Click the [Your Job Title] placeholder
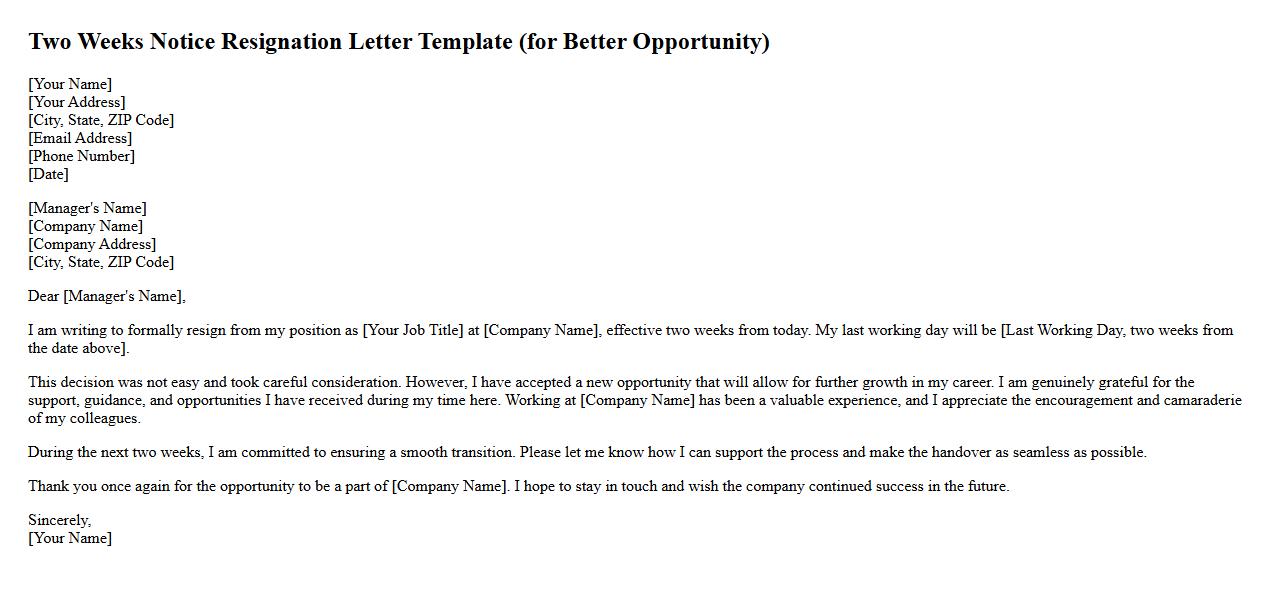Viewport: 1278px width, 601px height. click(x=413, y=330)
